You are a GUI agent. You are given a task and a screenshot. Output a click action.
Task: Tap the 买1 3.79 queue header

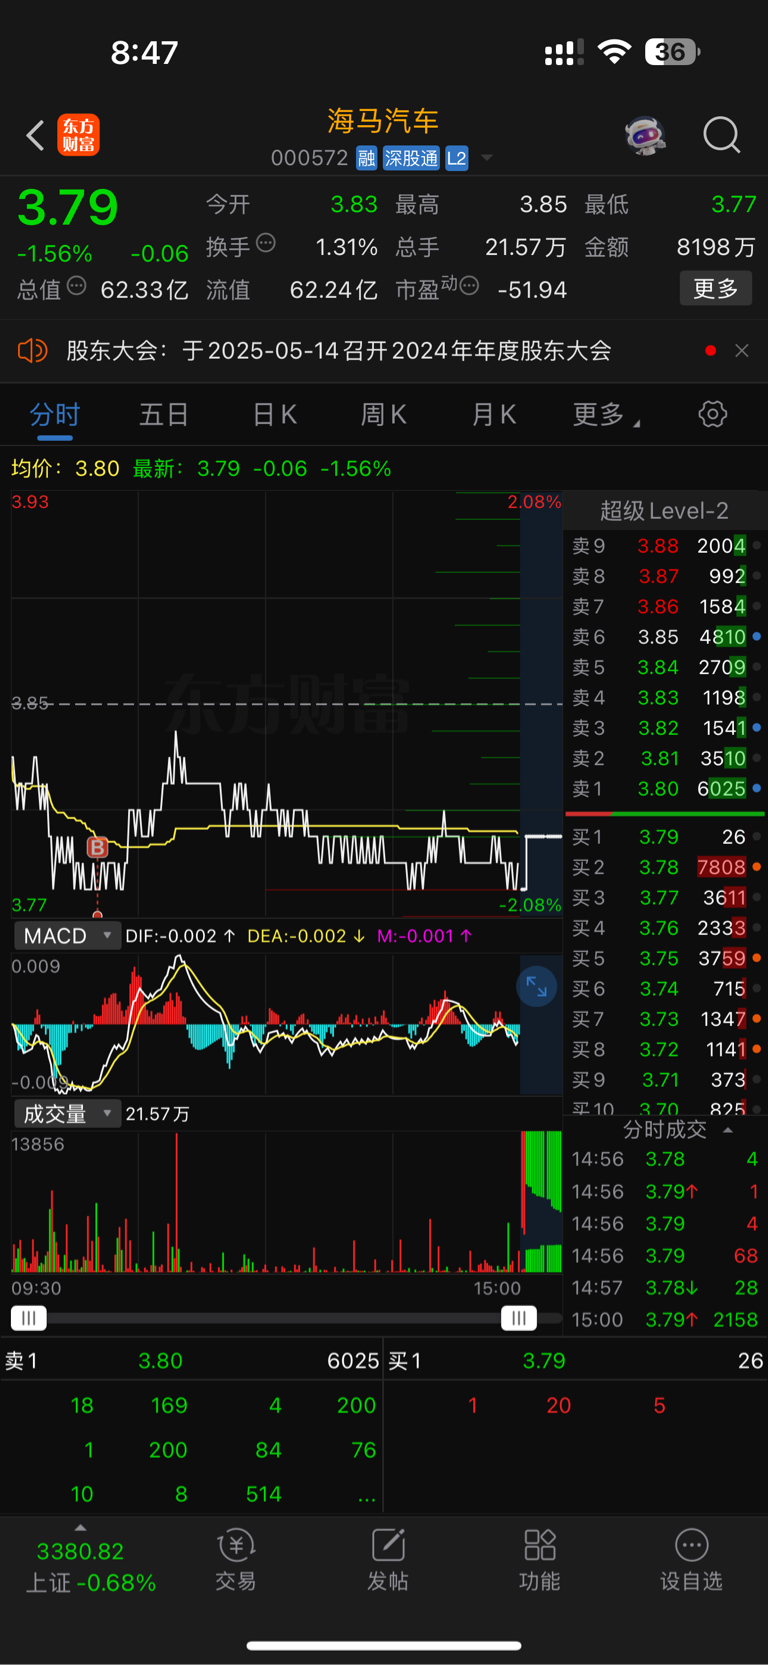[576, 1361]
